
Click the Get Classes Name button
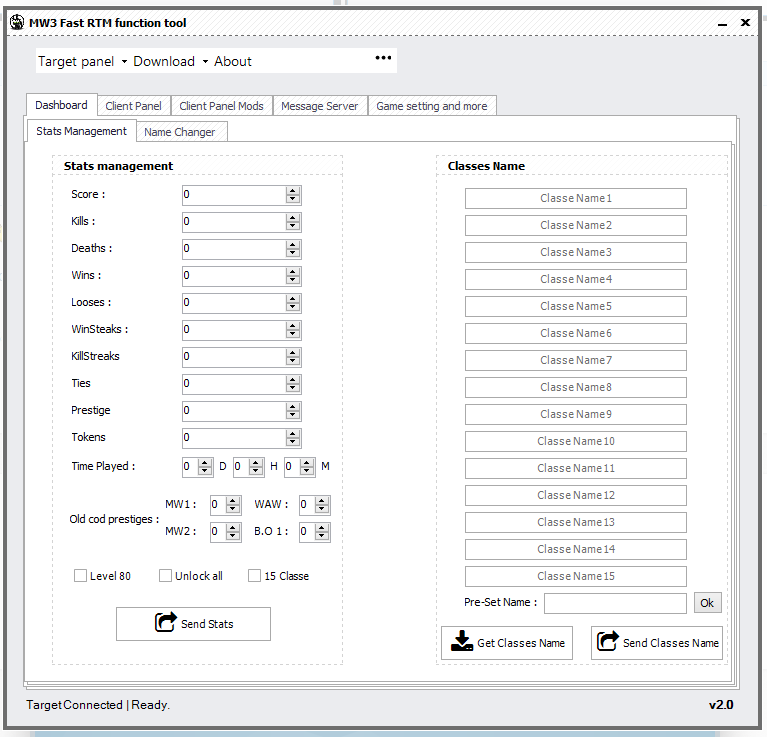[507, 643]
